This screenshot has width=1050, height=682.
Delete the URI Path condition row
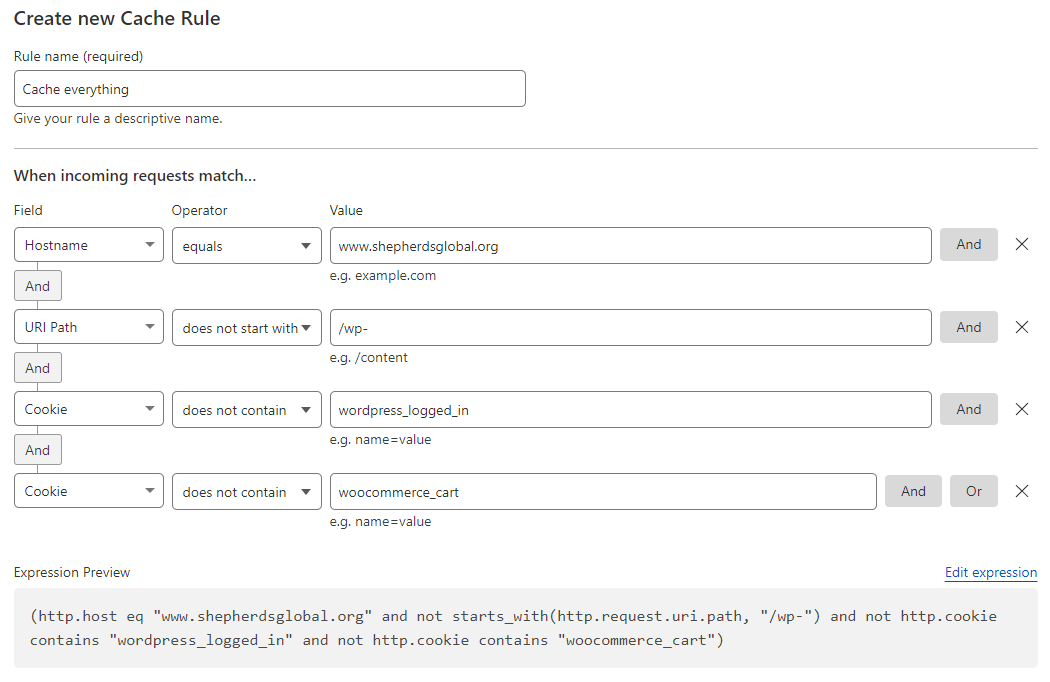pyautogui.click(x=1022, y=327)
